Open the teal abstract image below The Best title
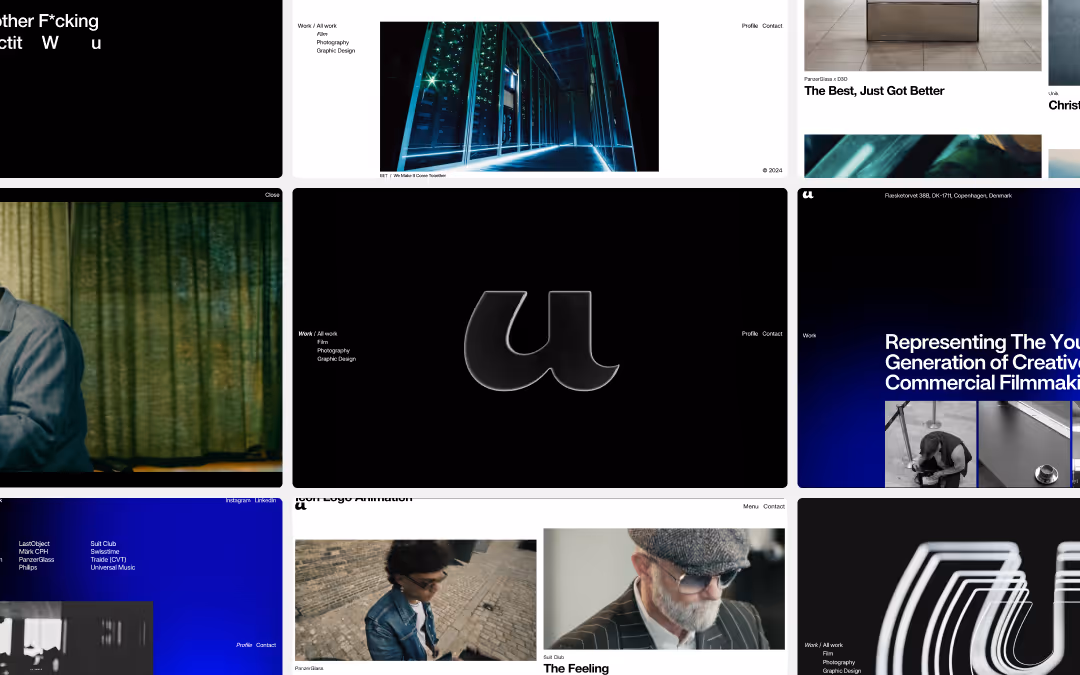This screenshot has width=1080, height=675. point(923,156)
